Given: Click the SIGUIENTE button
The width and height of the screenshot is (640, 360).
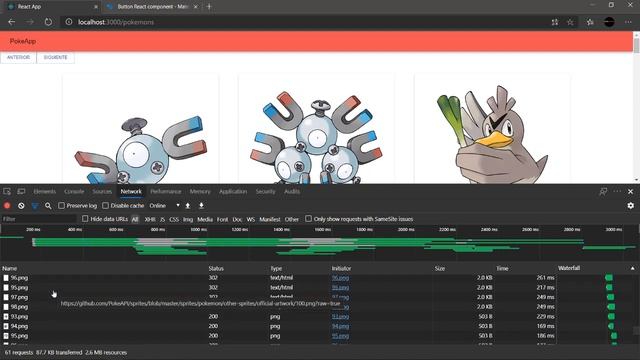Looking at the screenshot, I should (x=56, y=58).
